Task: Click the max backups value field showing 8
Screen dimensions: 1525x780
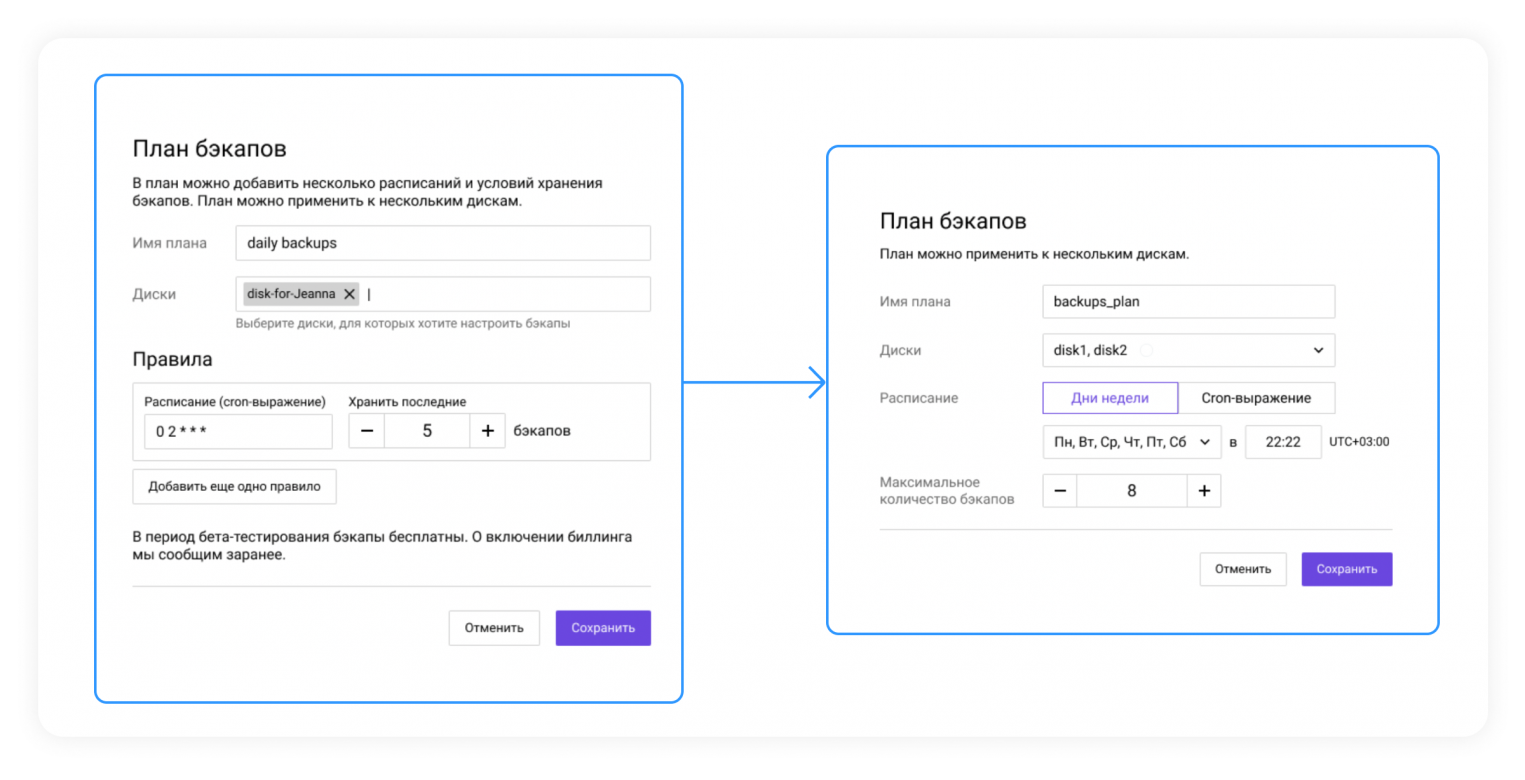Action: tap(1132, 491)
